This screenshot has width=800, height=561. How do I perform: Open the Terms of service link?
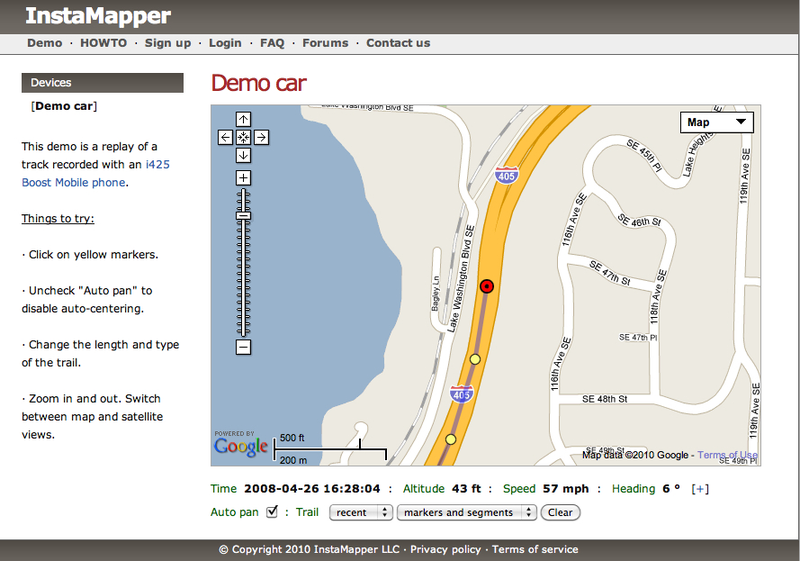535,549
